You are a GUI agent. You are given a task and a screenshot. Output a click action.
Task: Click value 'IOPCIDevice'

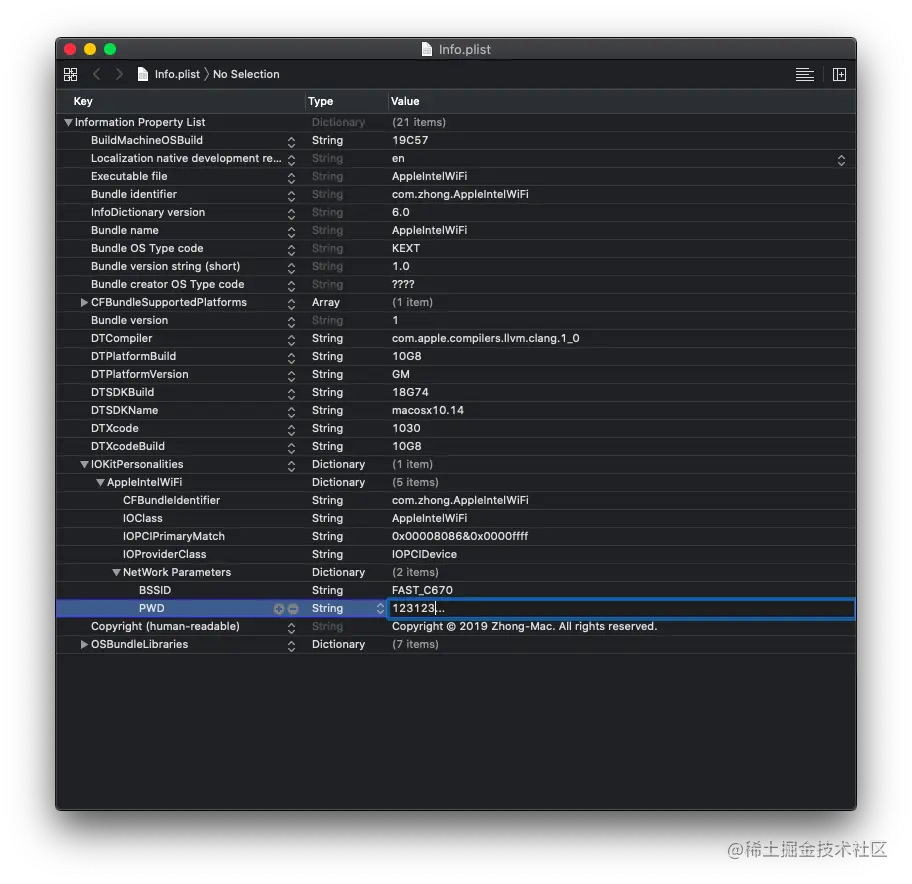coord(424,554)
